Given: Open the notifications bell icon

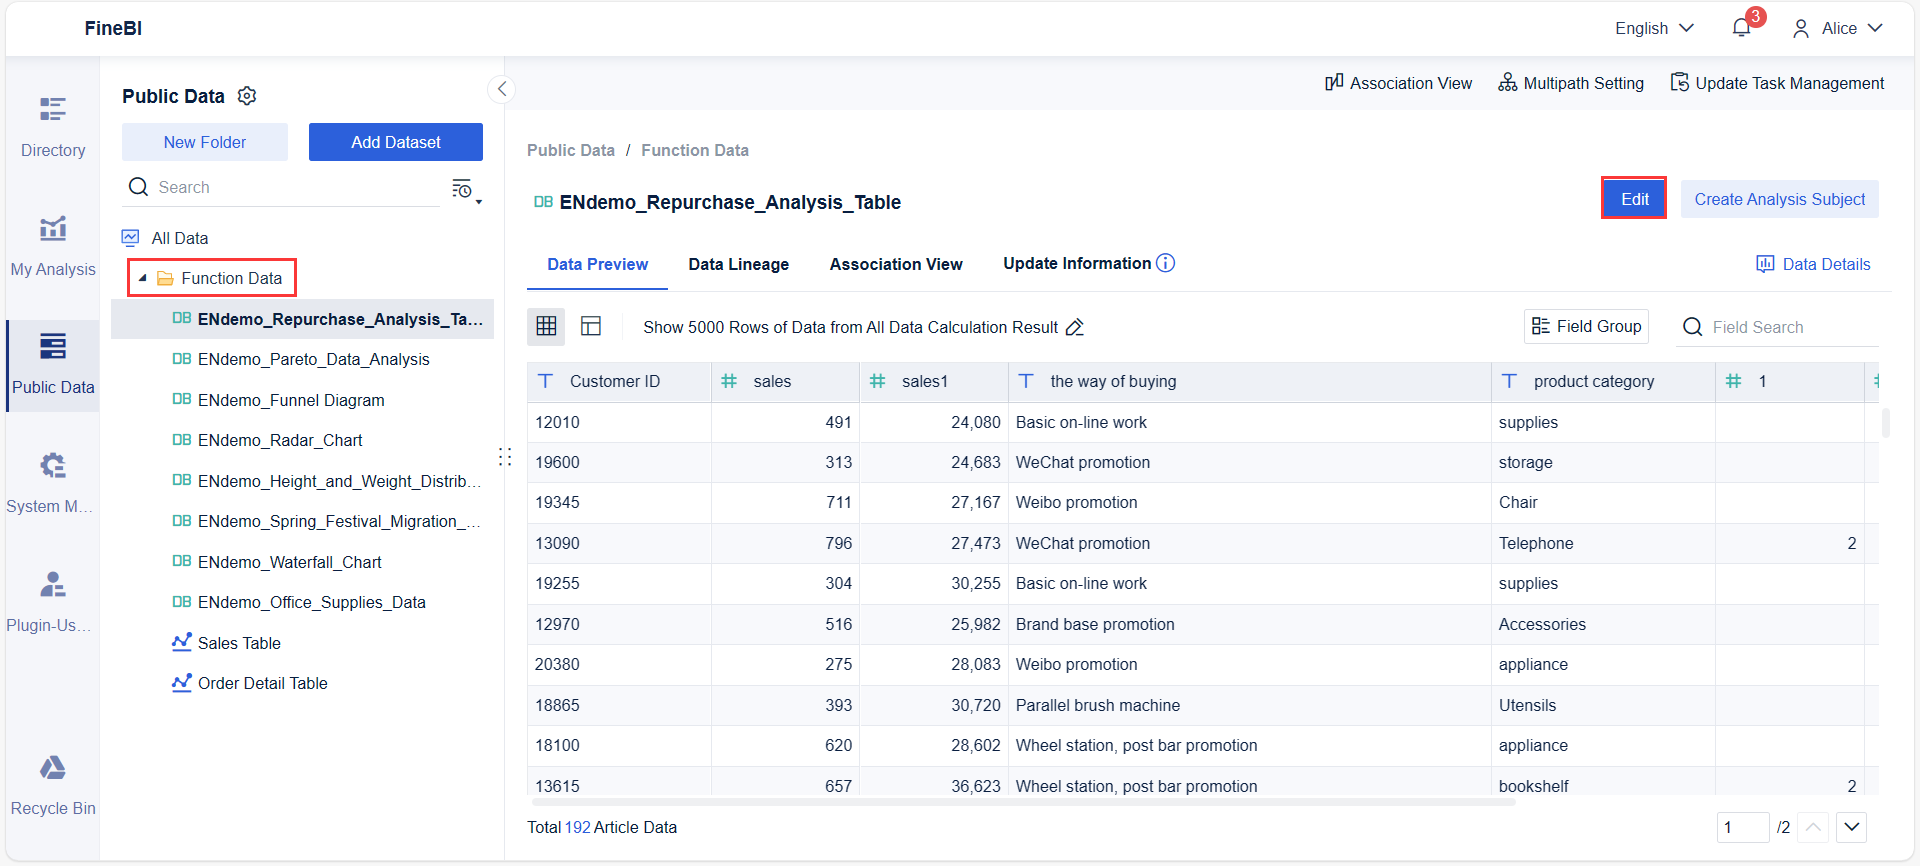Looking at the screenshot, I should pos(1741,28).
